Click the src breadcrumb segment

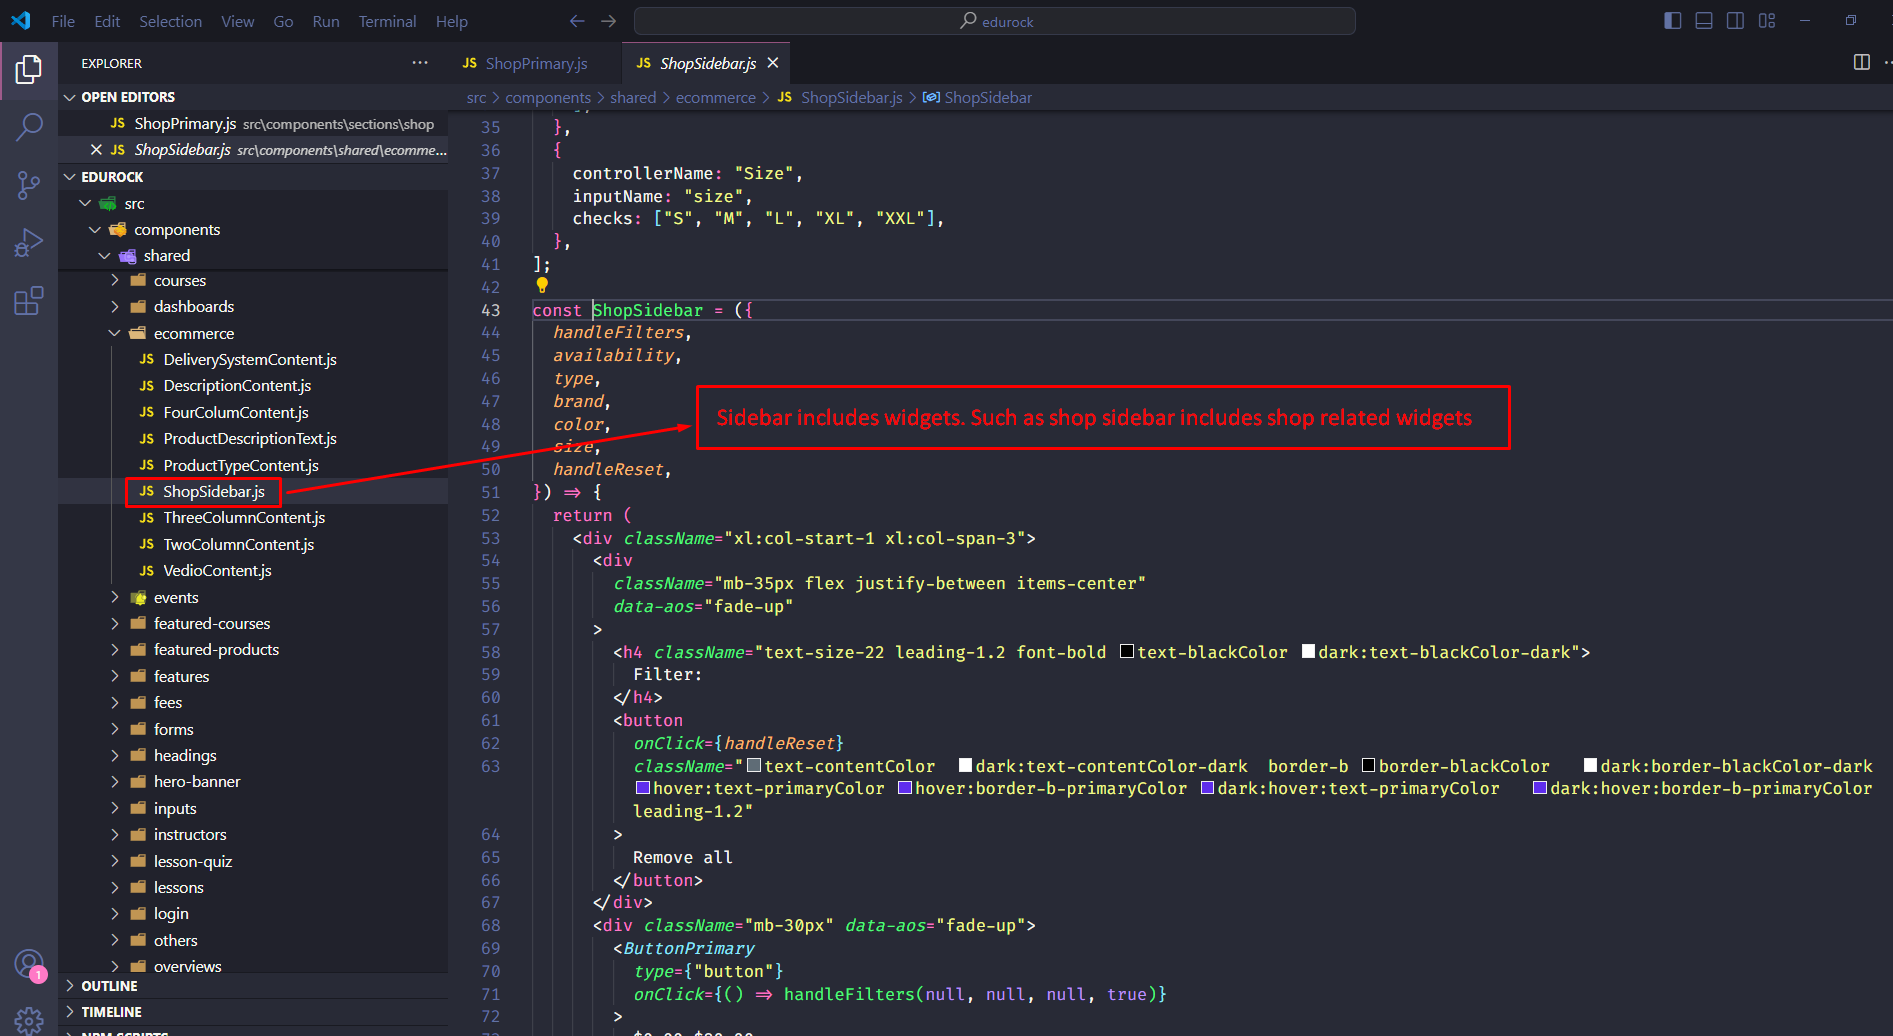pyautogui.click(x=476, y=97)
